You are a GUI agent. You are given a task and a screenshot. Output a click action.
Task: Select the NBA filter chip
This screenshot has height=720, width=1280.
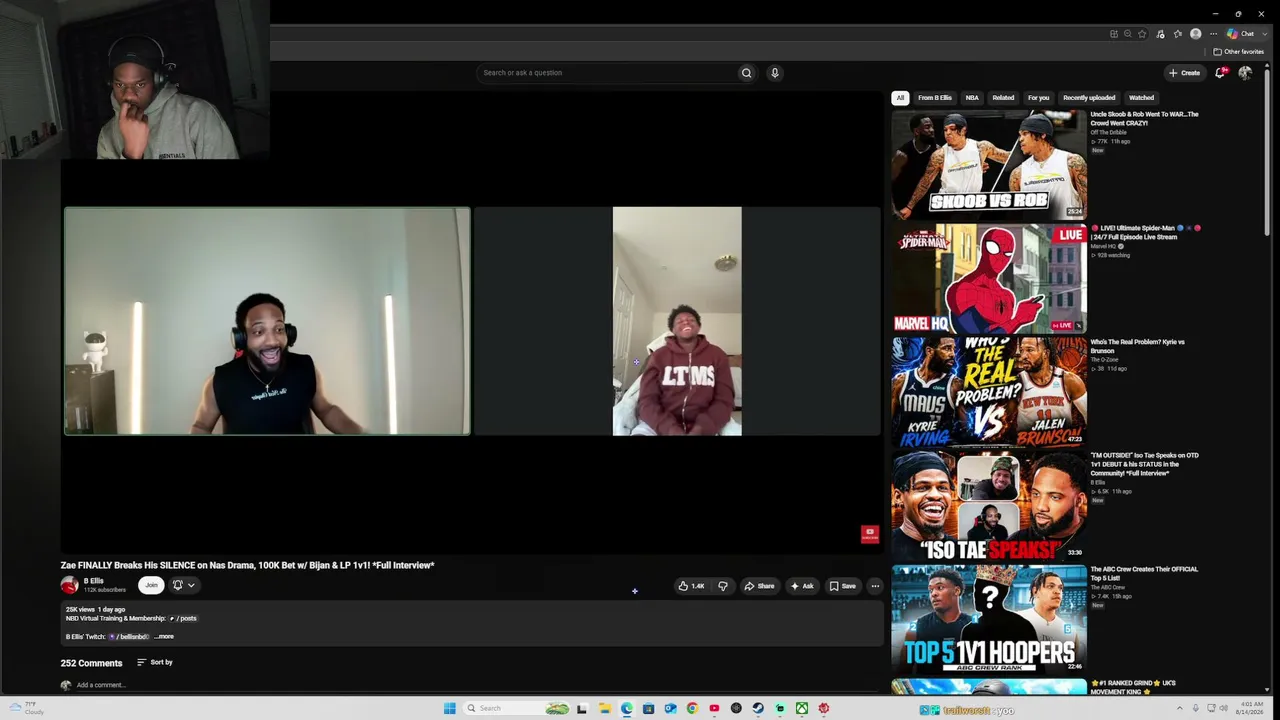(972, 98)
